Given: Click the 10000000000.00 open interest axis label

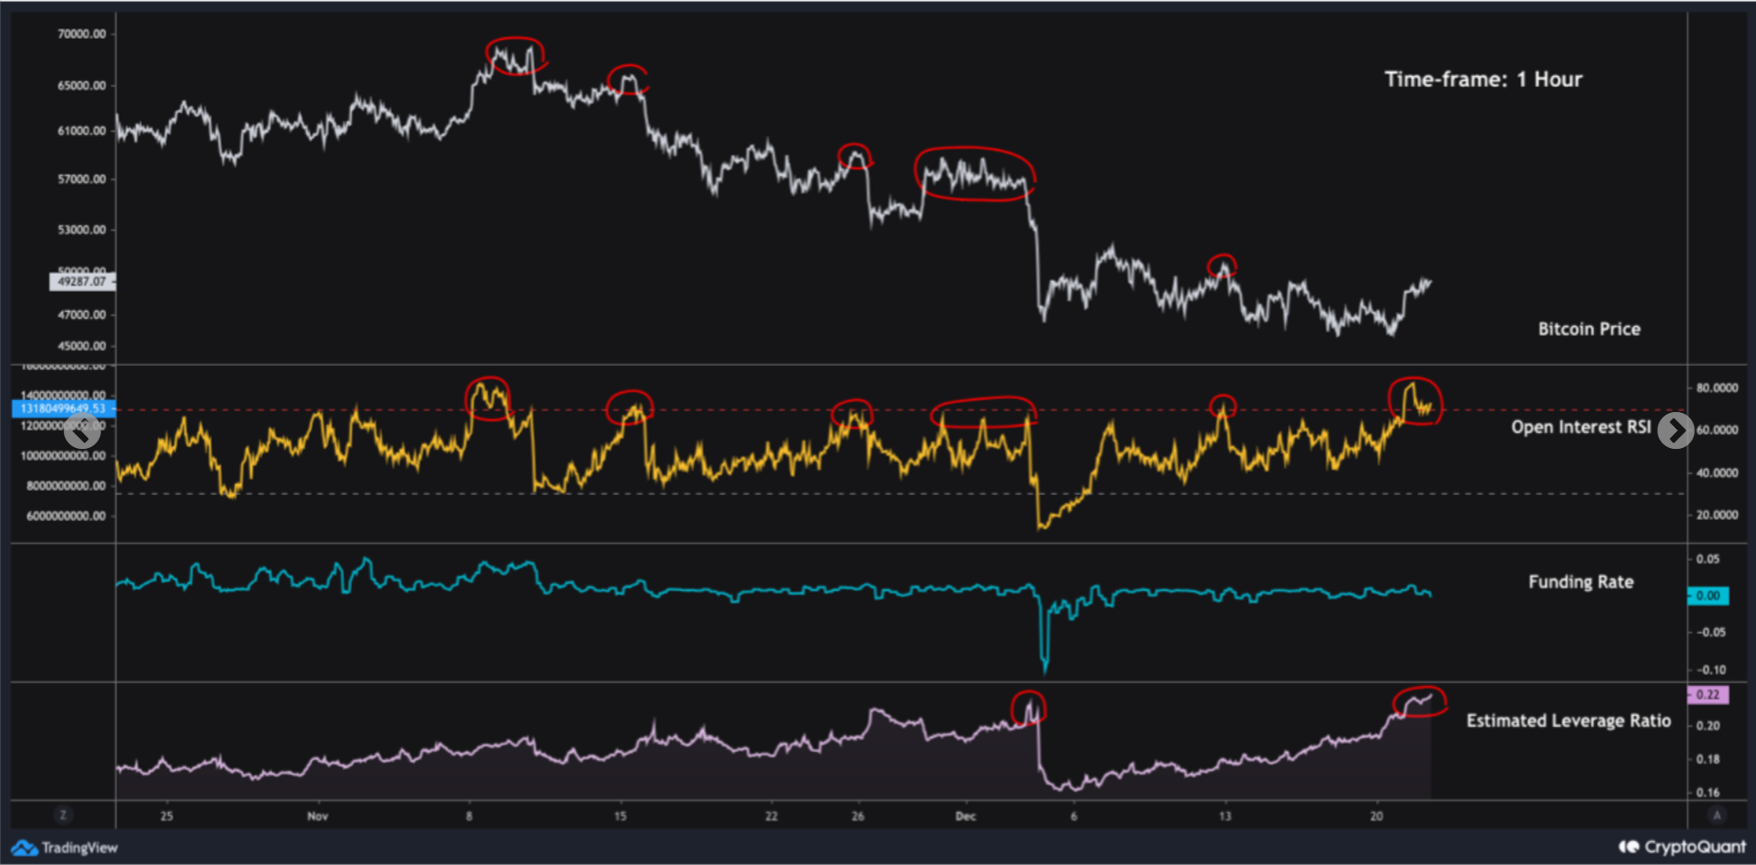Looking at the screenshot, I should point(63,456).
